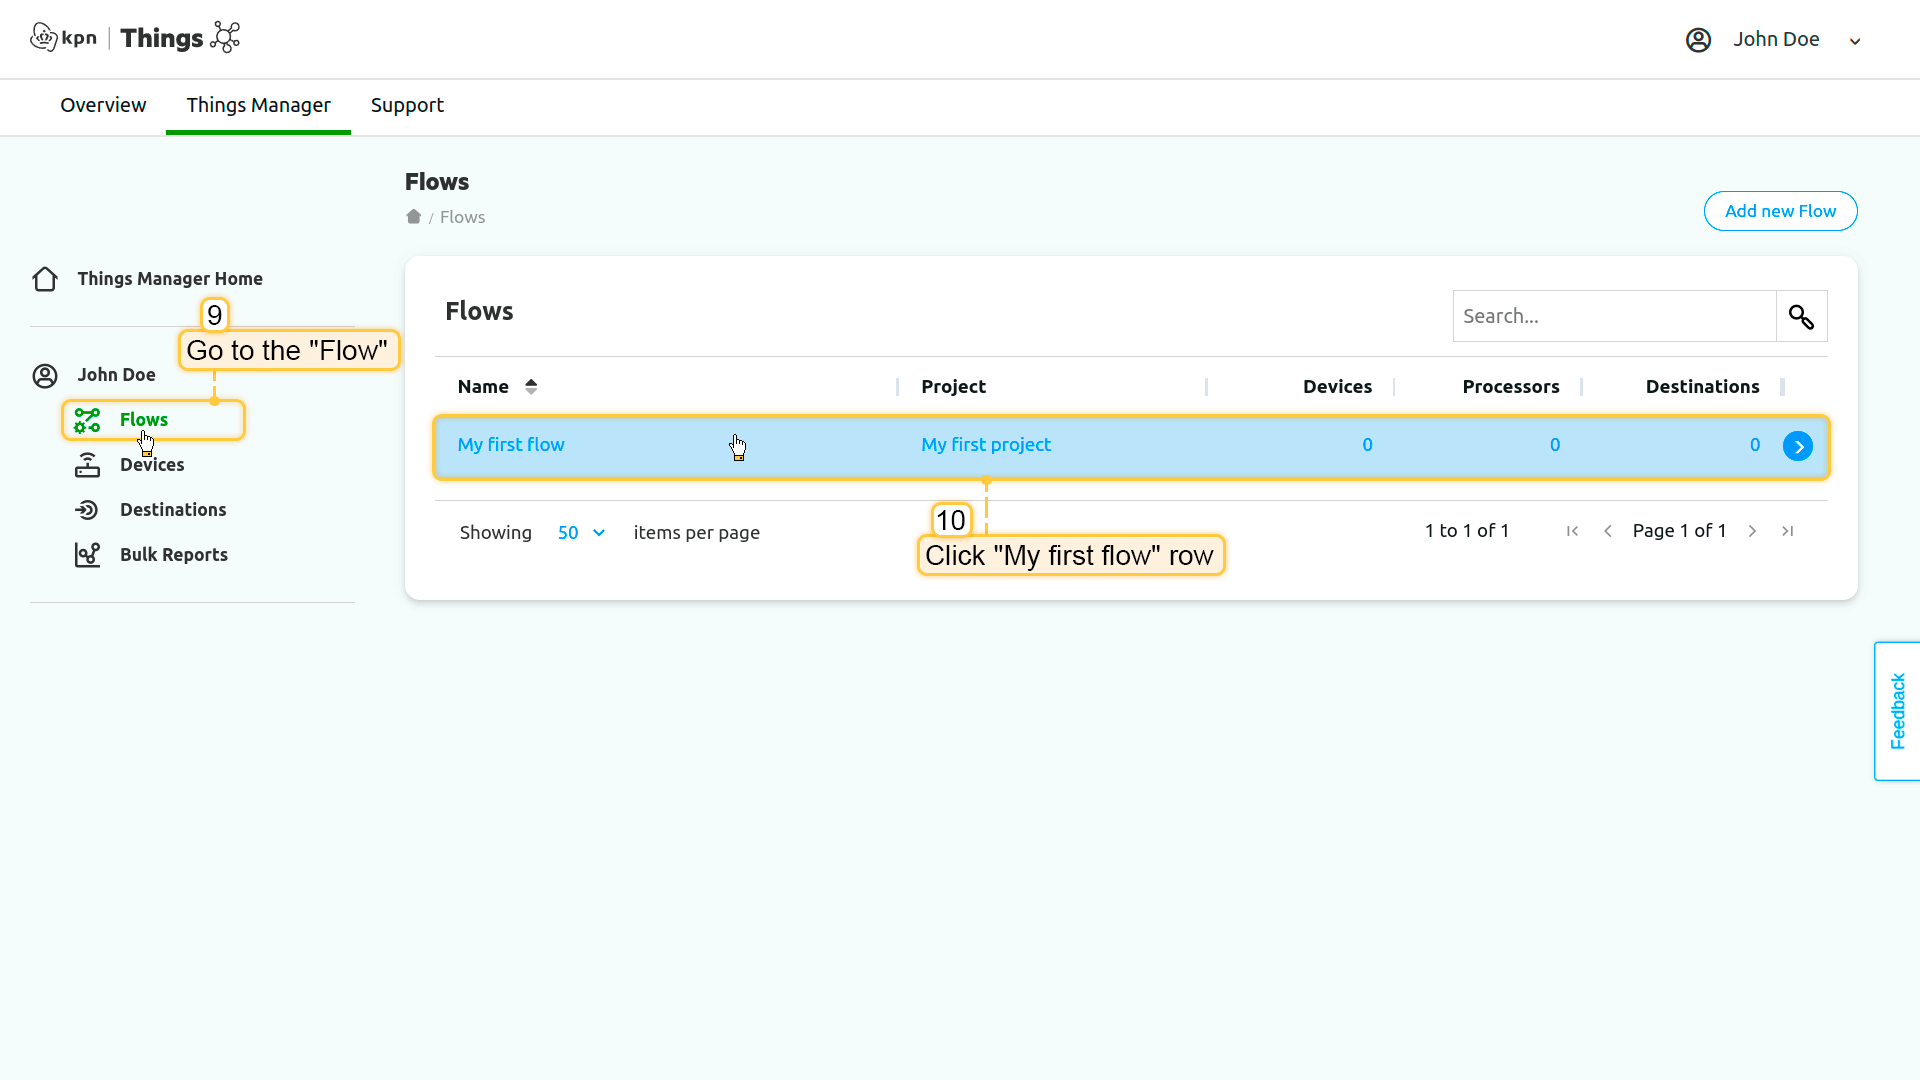This screenshot has width=1920, height=1080.
Task: Expand the John Doe account dropdown chevron
Action: point(1855,41)
